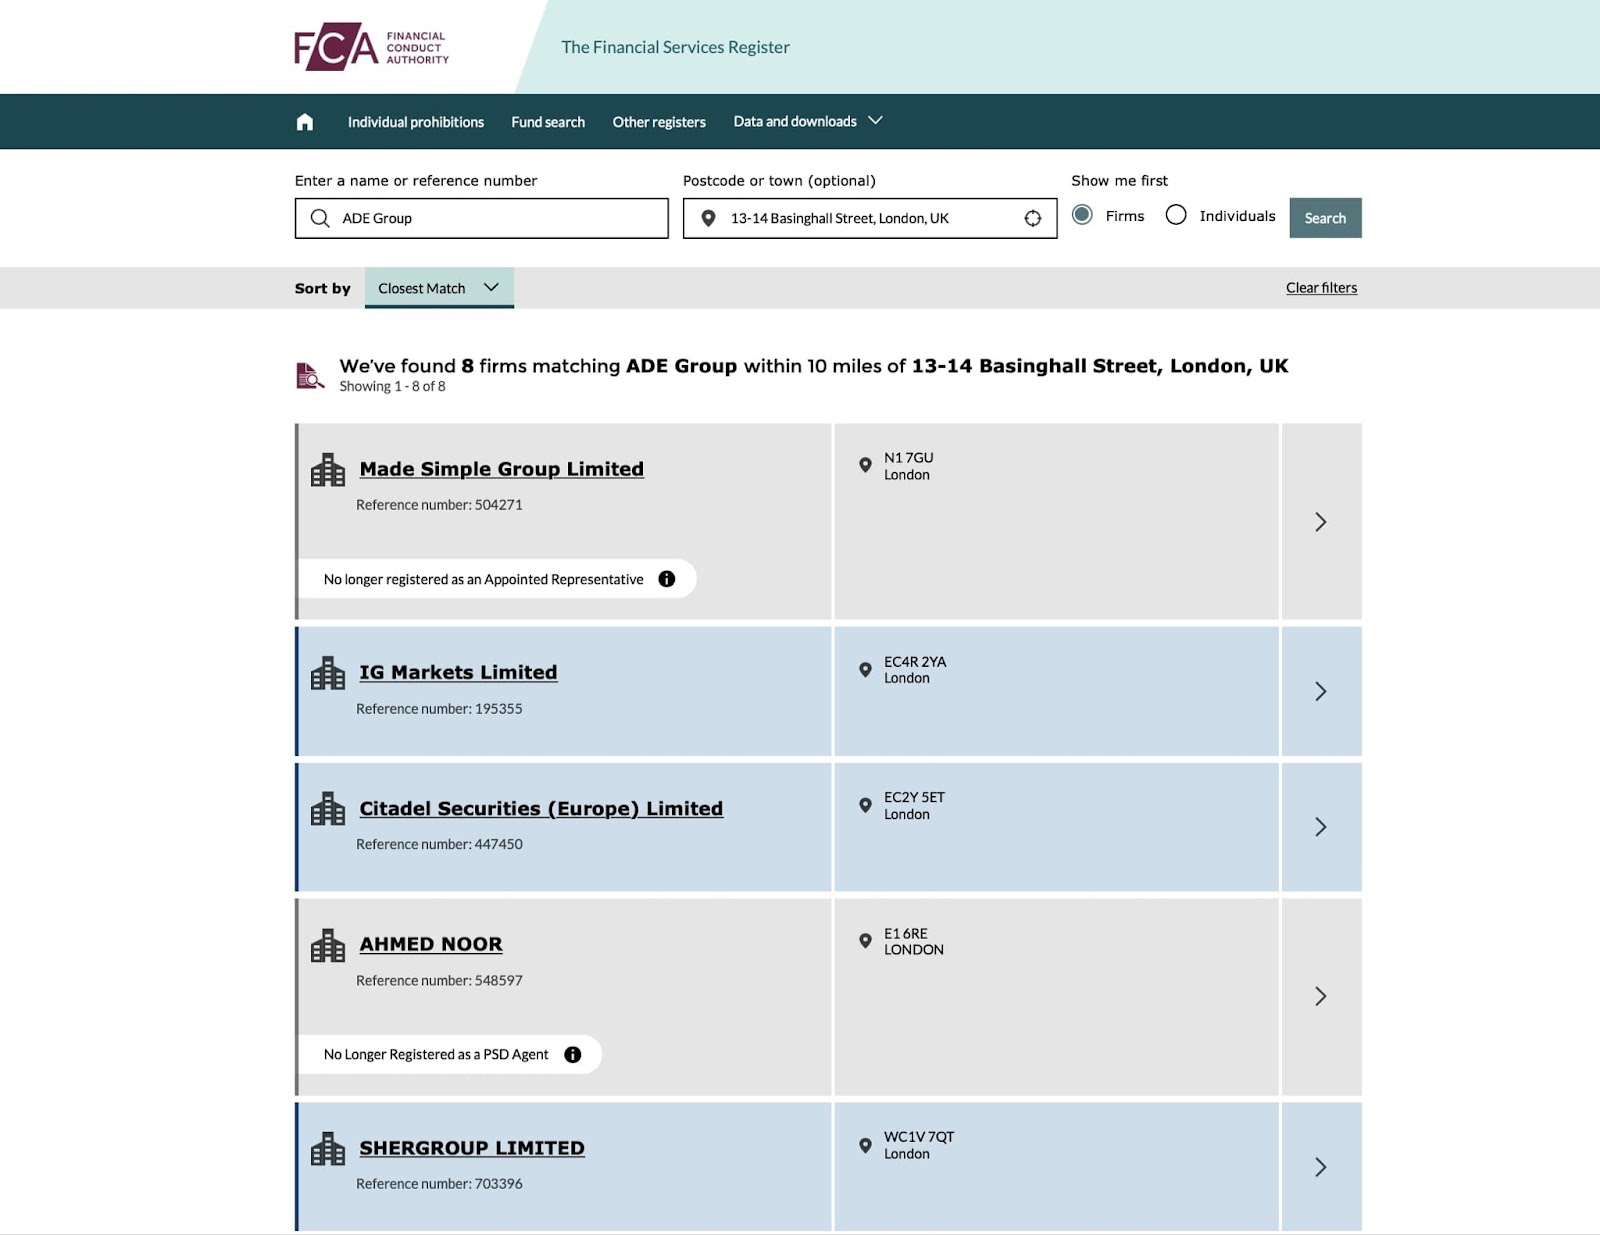
Task: Click postcode text 'EC4R 2YA'
Action: click(915, 662)
